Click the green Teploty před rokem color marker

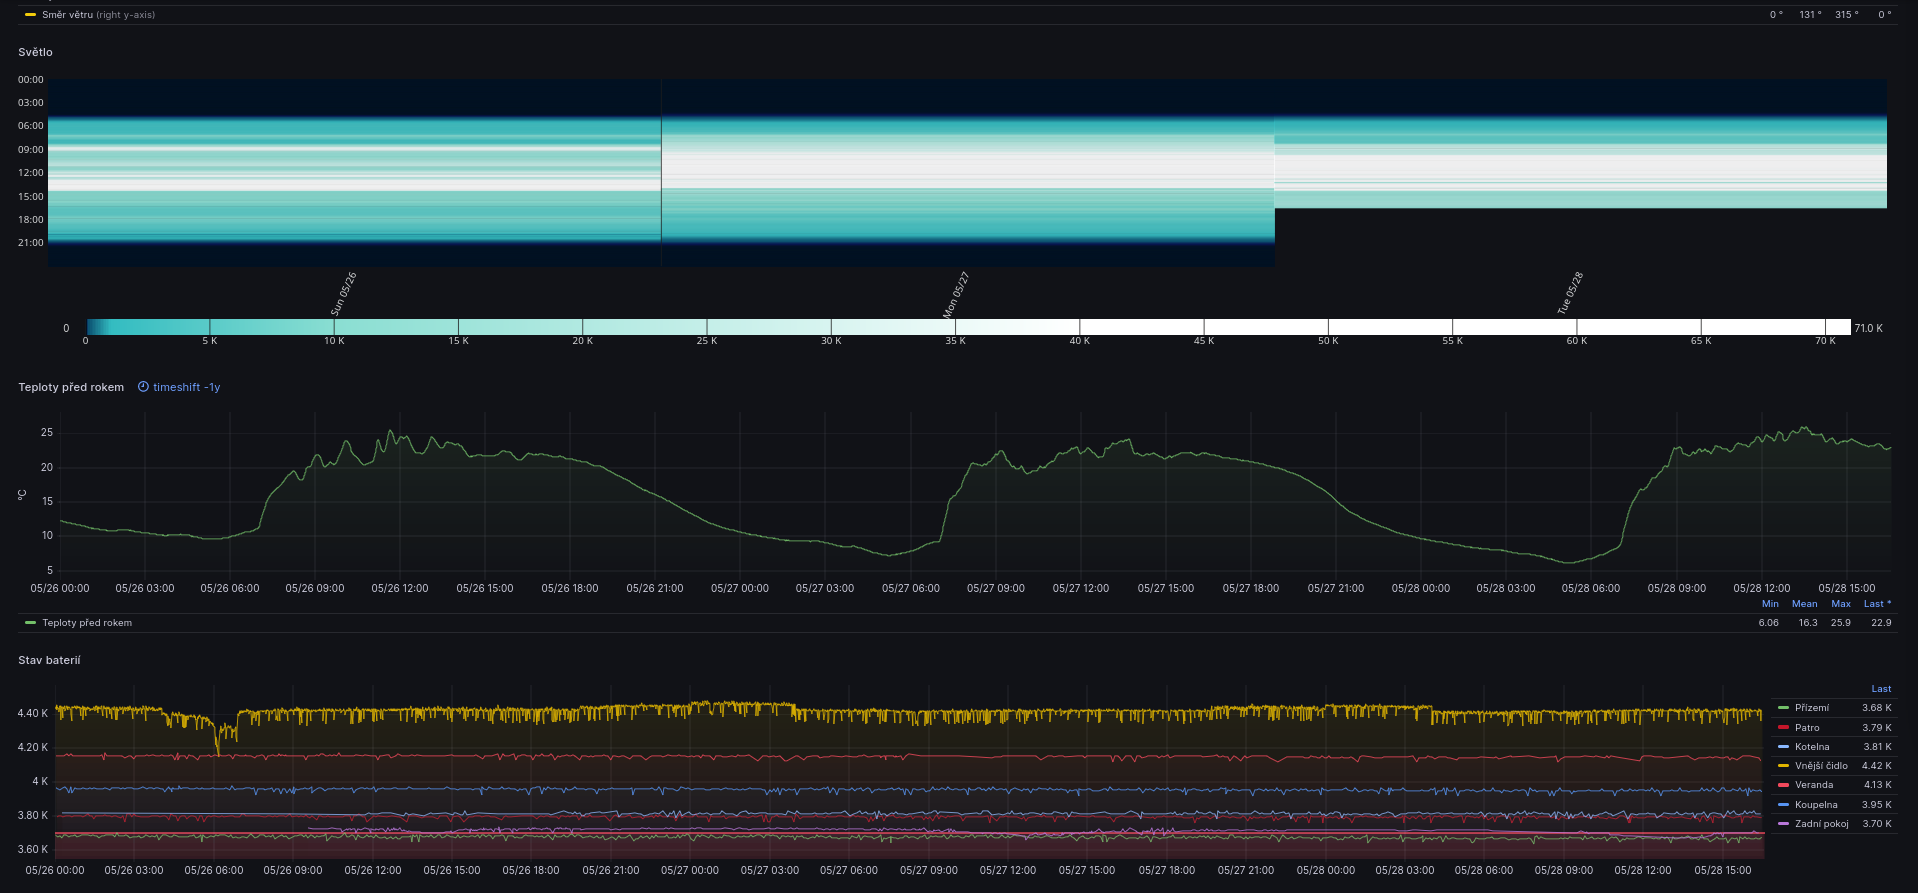pos(30,623)
